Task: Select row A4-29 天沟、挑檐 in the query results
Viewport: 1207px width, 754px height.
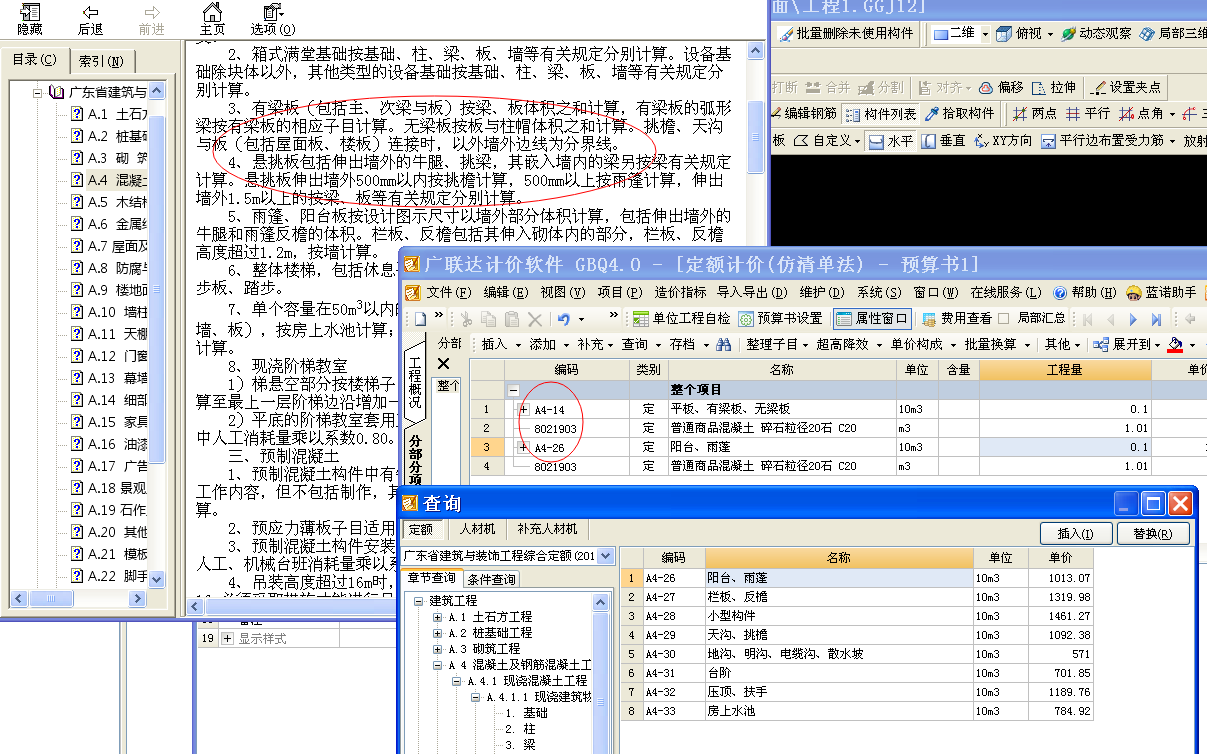Action: pos(856,635)
